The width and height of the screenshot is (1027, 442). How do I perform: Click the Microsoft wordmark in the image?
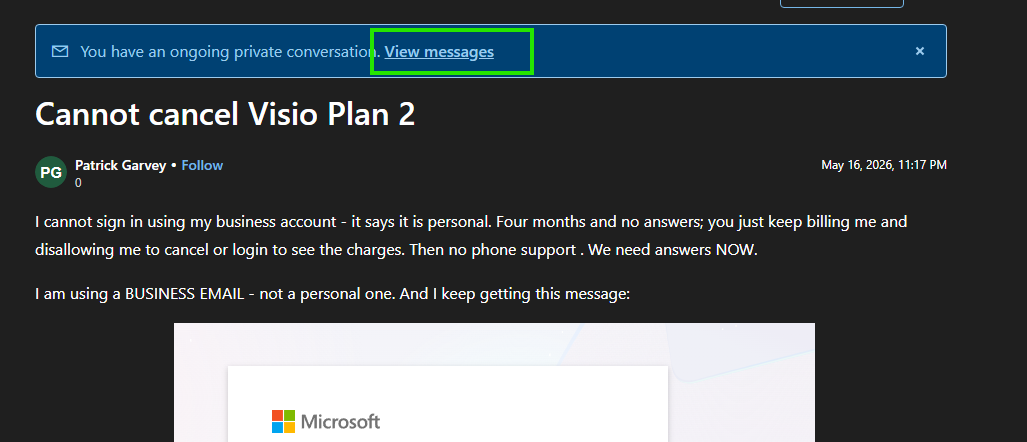click(x=341, y=422)
